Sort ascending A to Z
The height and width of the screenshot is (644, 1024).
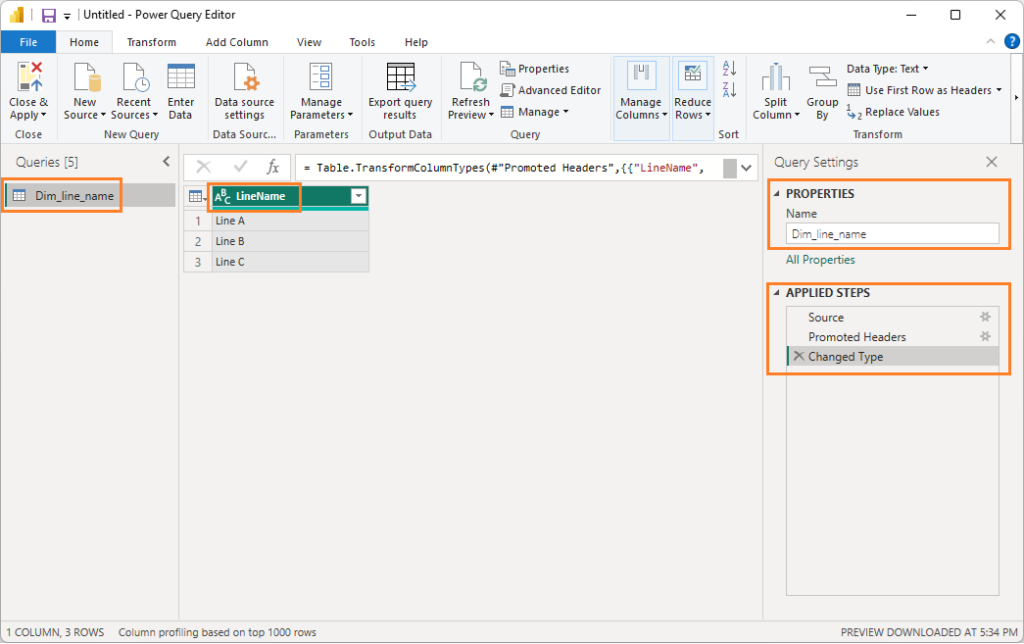729,68
